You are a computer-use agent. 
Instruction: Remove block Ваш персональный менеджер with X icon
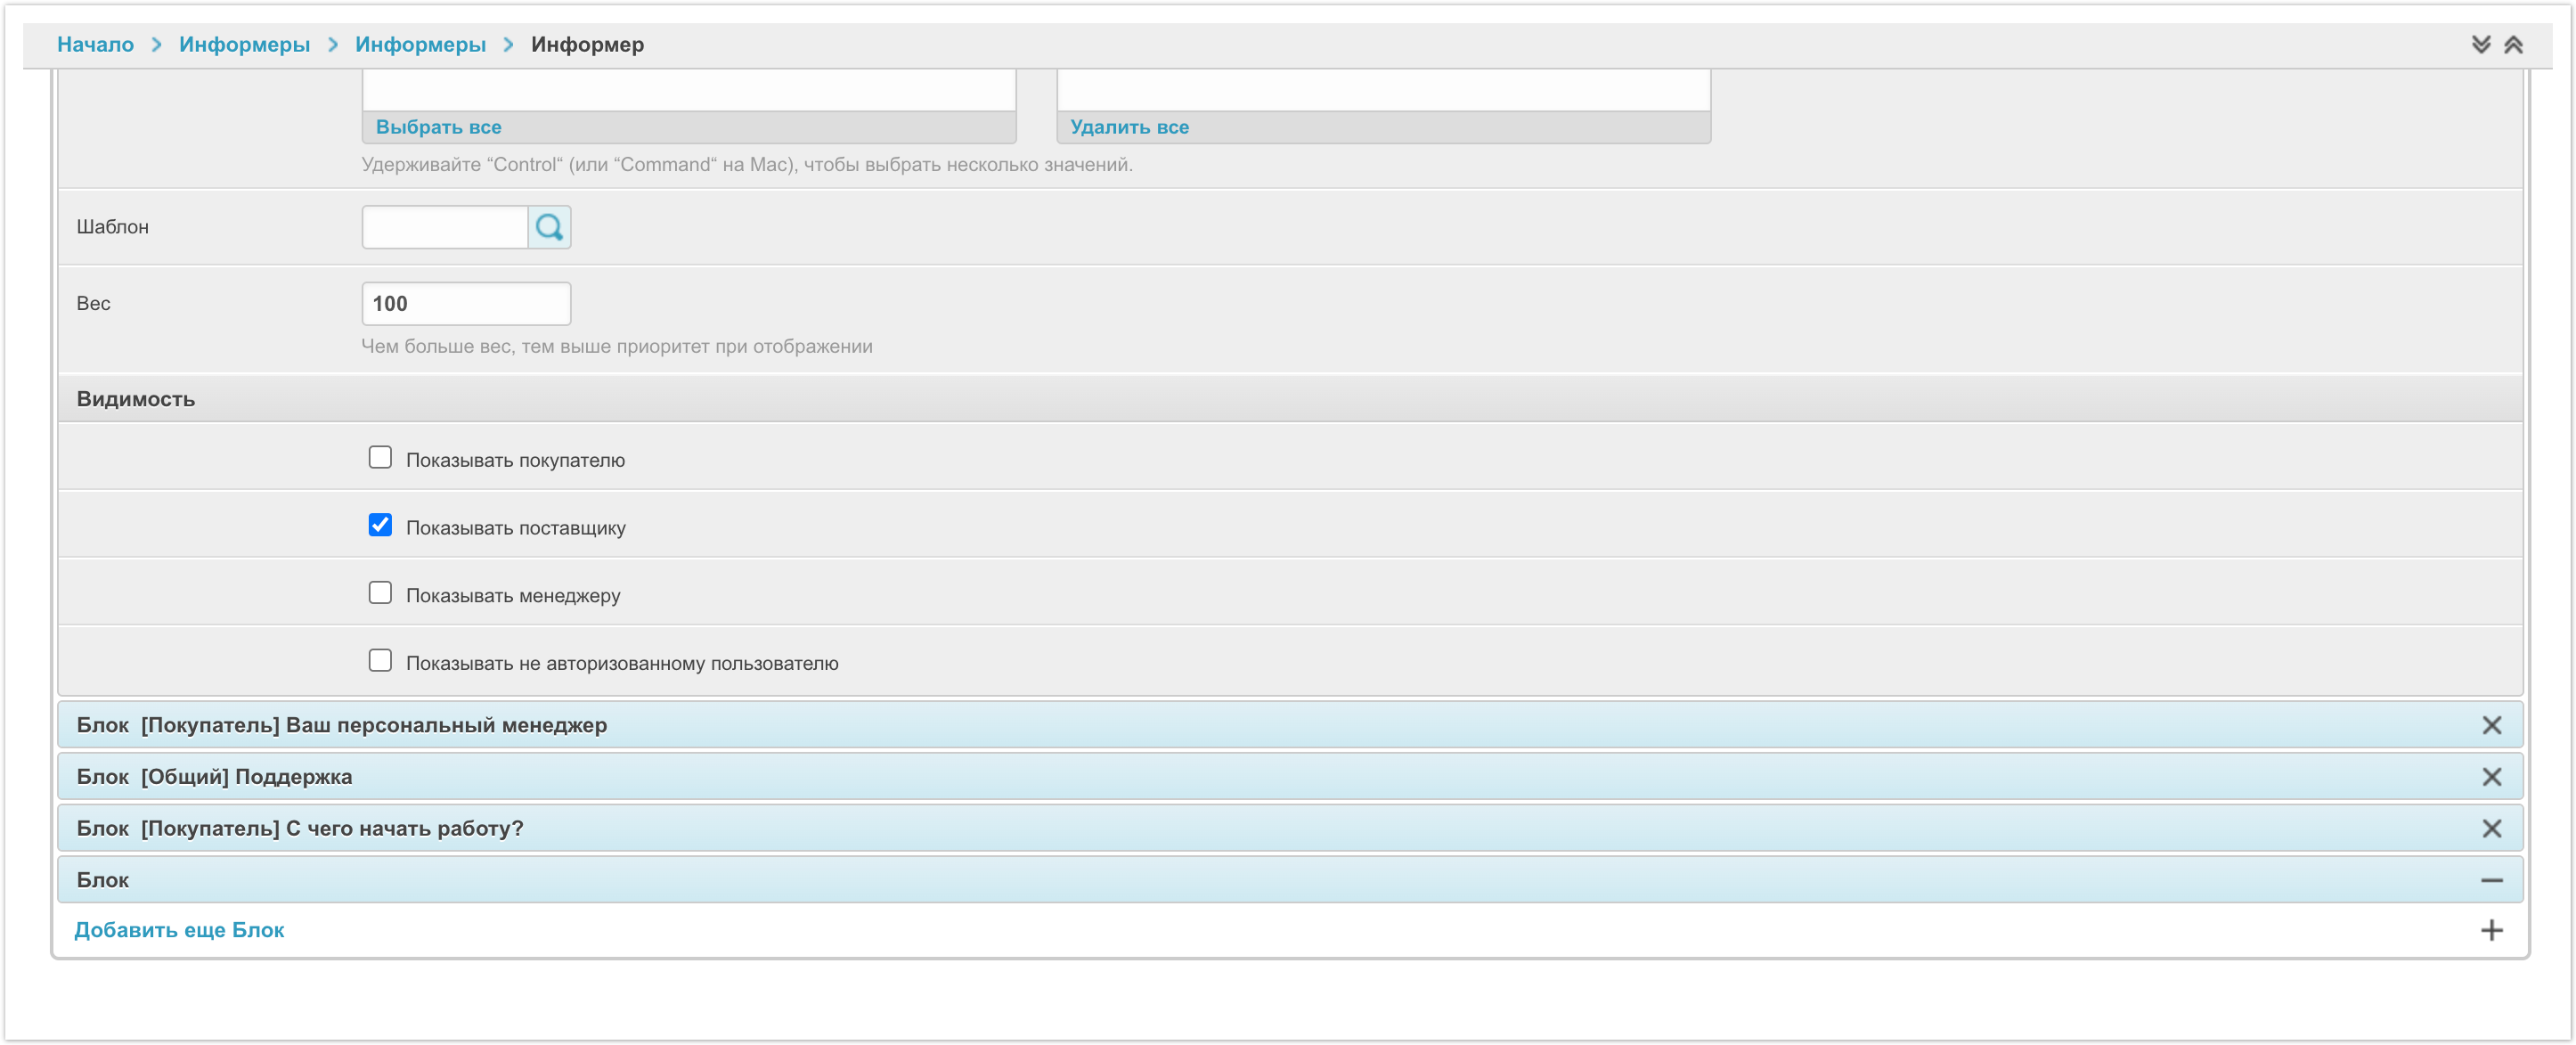(x=2491, y=725)
